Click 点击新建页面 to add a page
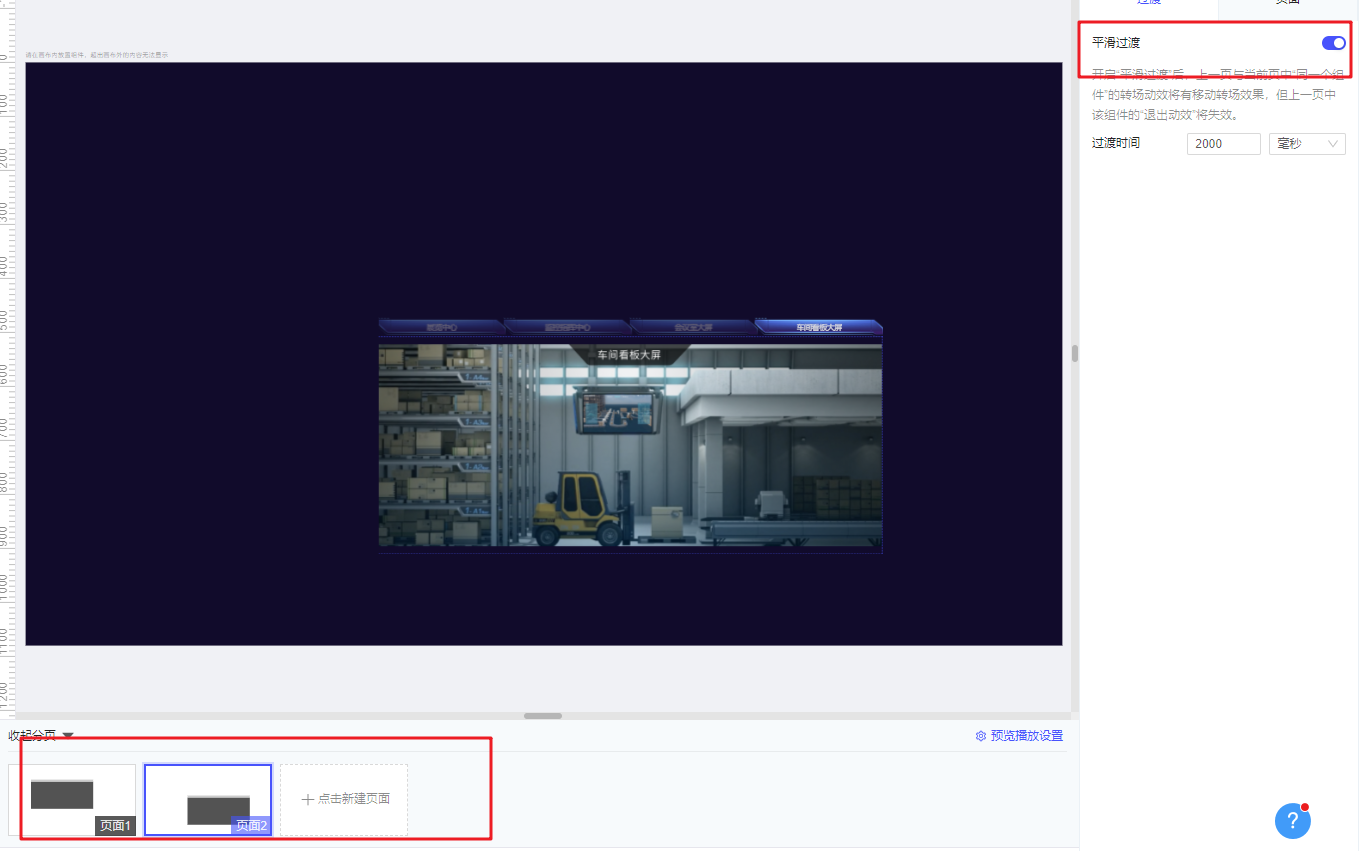Screen dimensions: 1359x851 [x=344, y=799]
